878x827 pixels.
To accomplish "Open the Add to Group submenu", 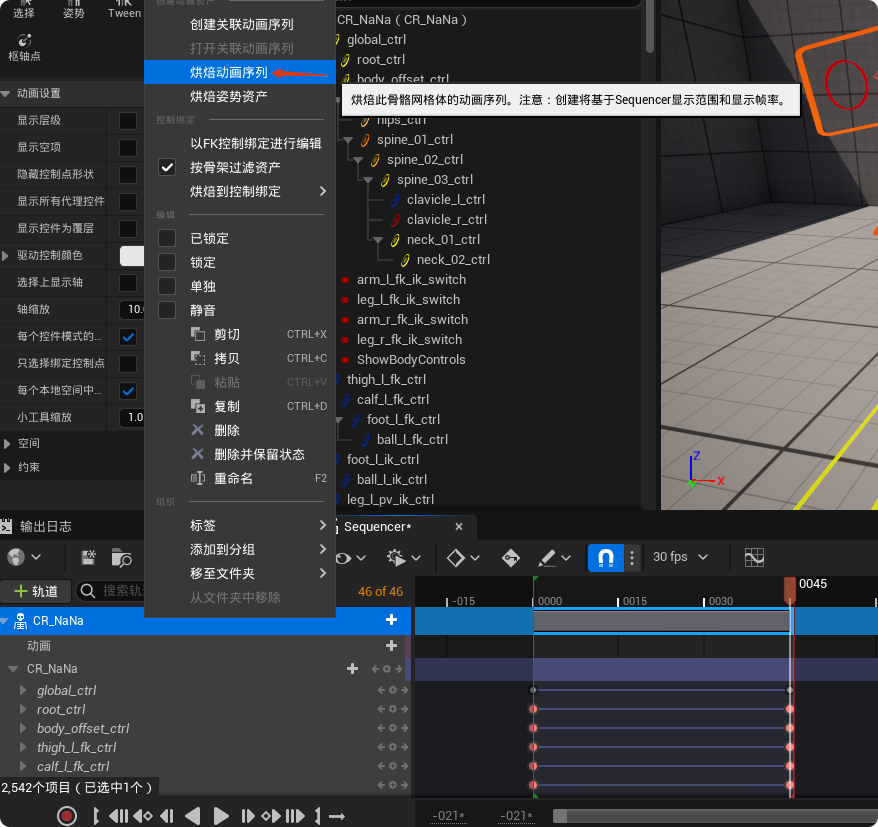I will click(240, 549).
